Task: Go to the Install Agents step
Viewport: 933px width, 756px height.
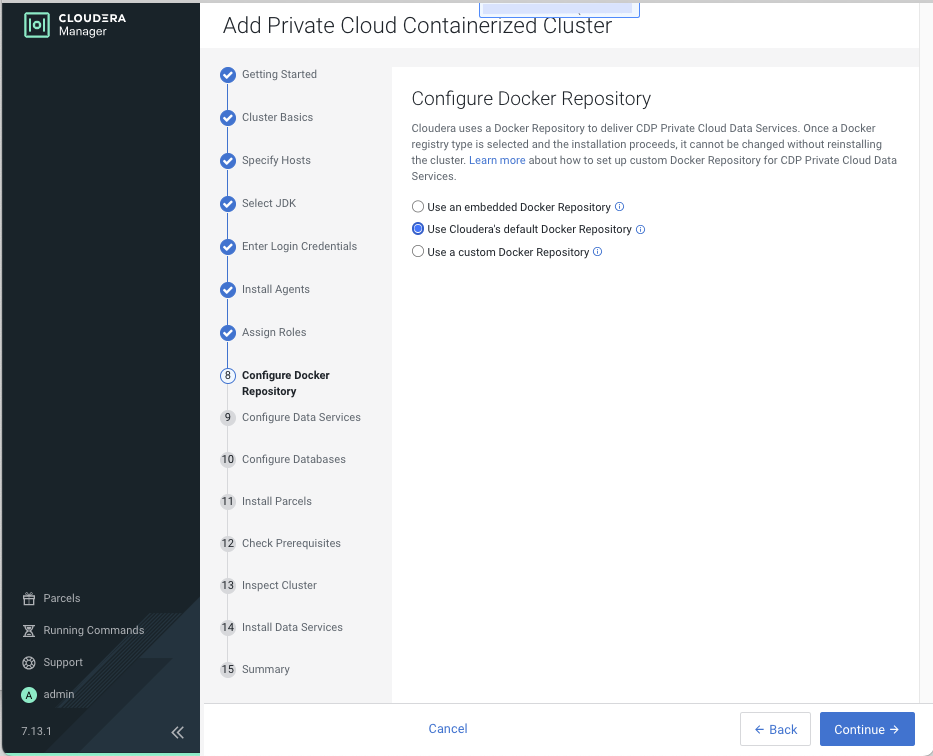Action: pos(275,289)
